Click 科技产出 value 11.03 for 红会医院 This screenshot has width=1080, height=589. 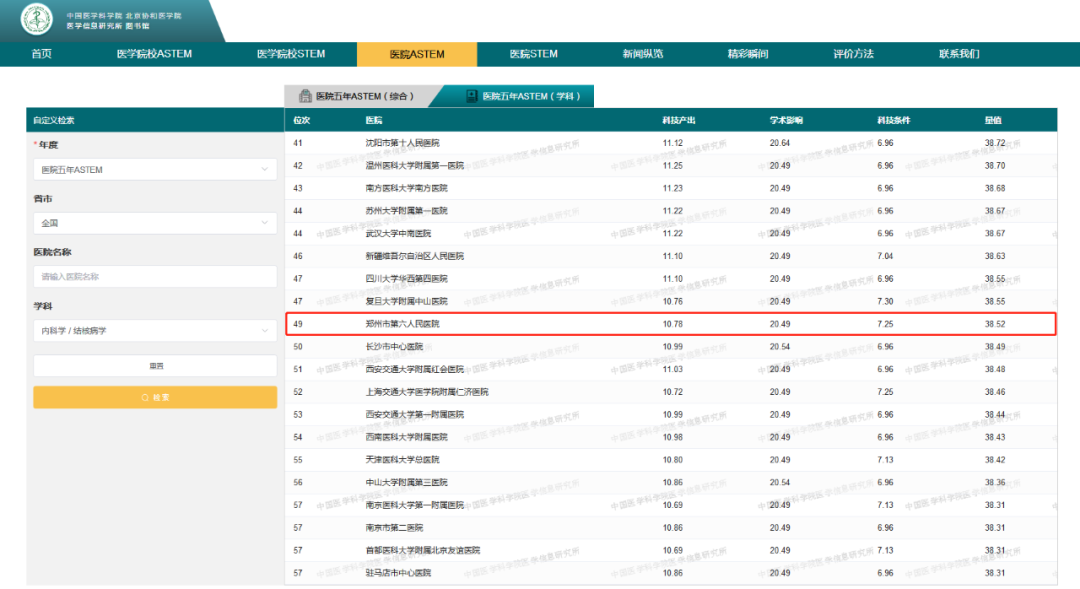(672, 369)
